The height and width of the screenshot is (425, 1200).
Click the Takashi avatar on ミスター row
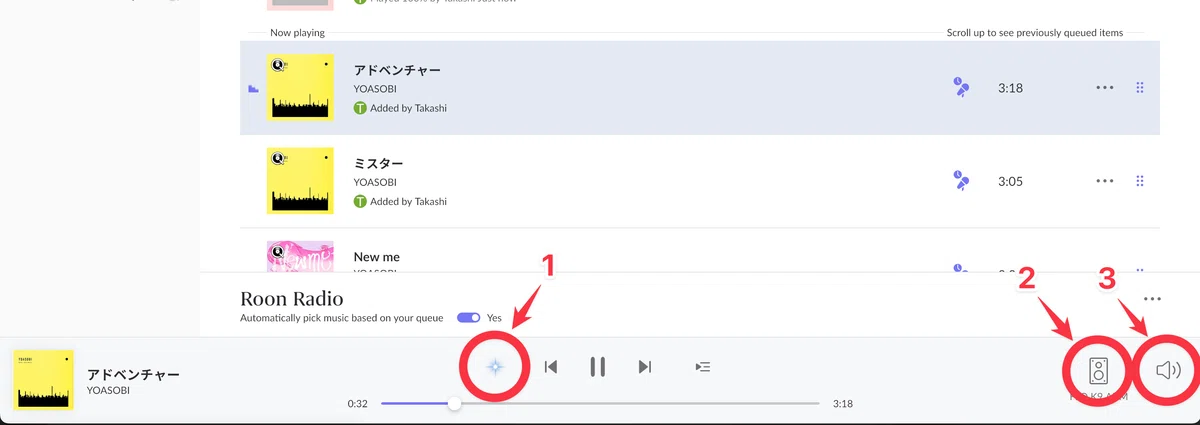(360, 201)
